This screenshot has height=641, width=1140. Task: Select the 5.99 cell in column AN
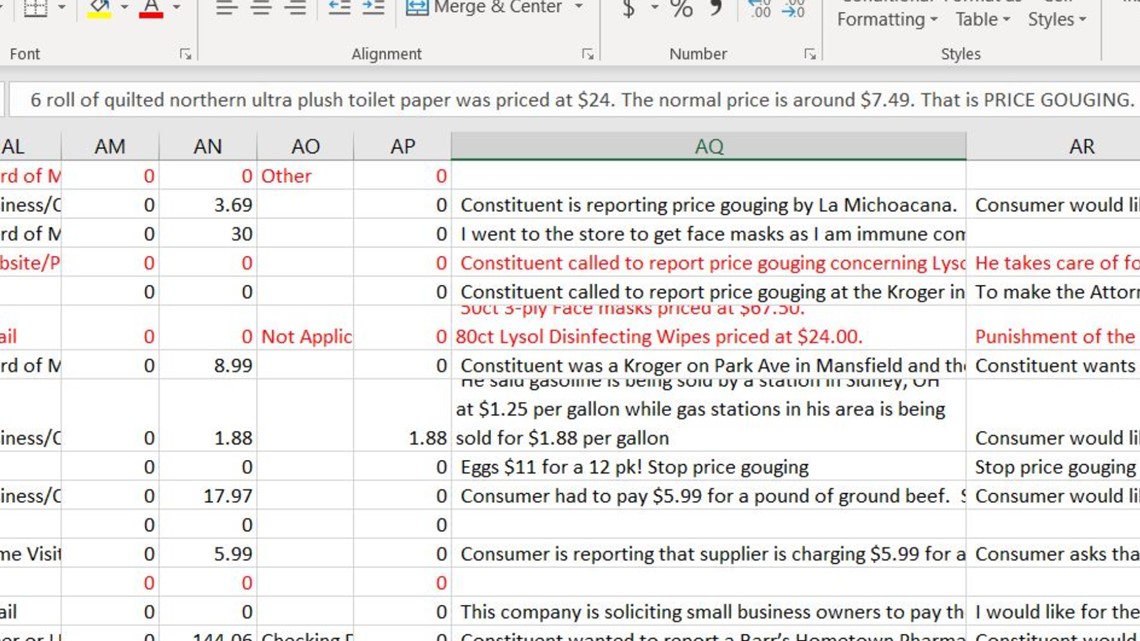pos(208,554)
